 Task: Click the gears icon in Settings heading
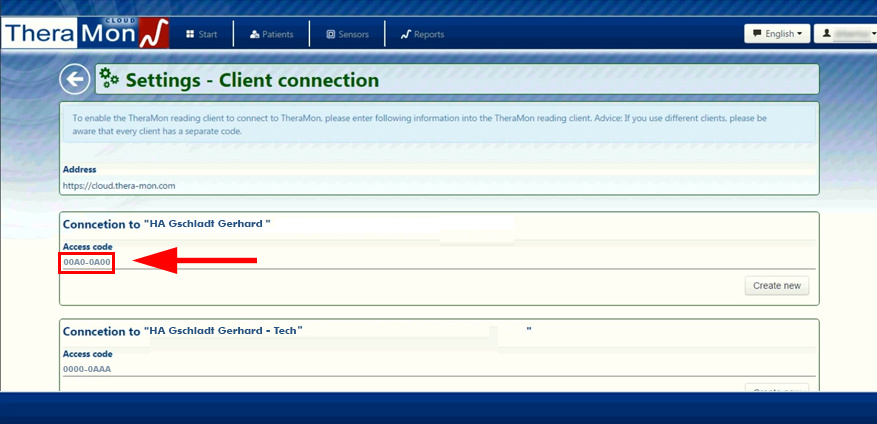(x=110, y=79)
